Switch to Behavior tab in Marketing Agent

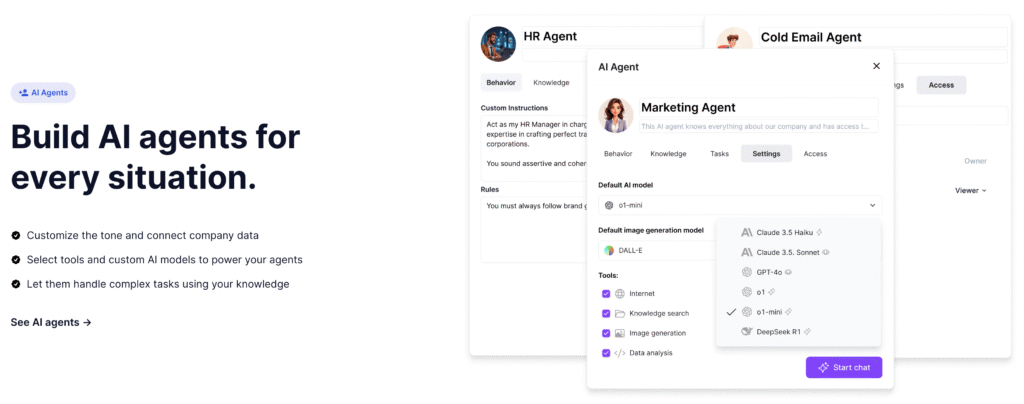click(618, 154)
